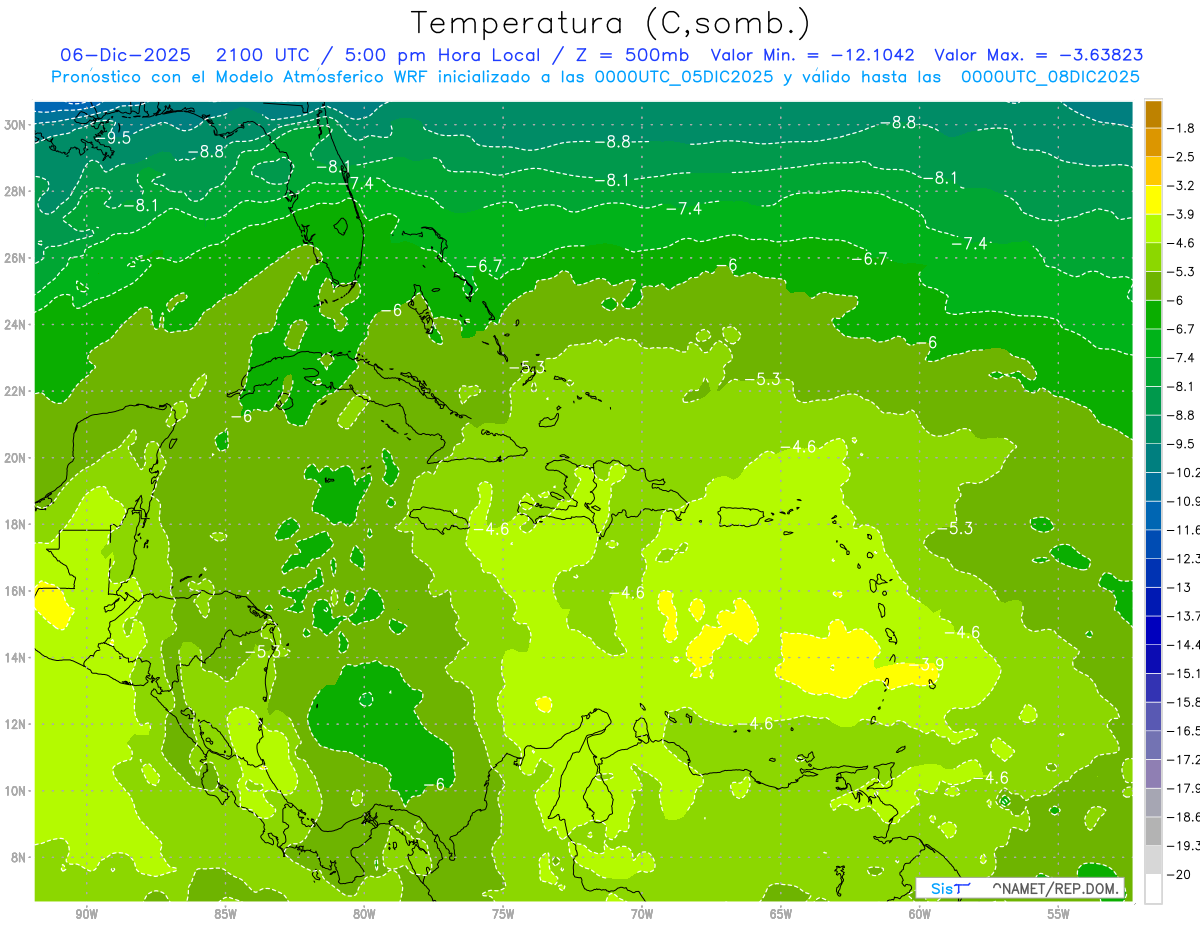
Task: Click the -15.8 colorbar label
Action: 1184,702
